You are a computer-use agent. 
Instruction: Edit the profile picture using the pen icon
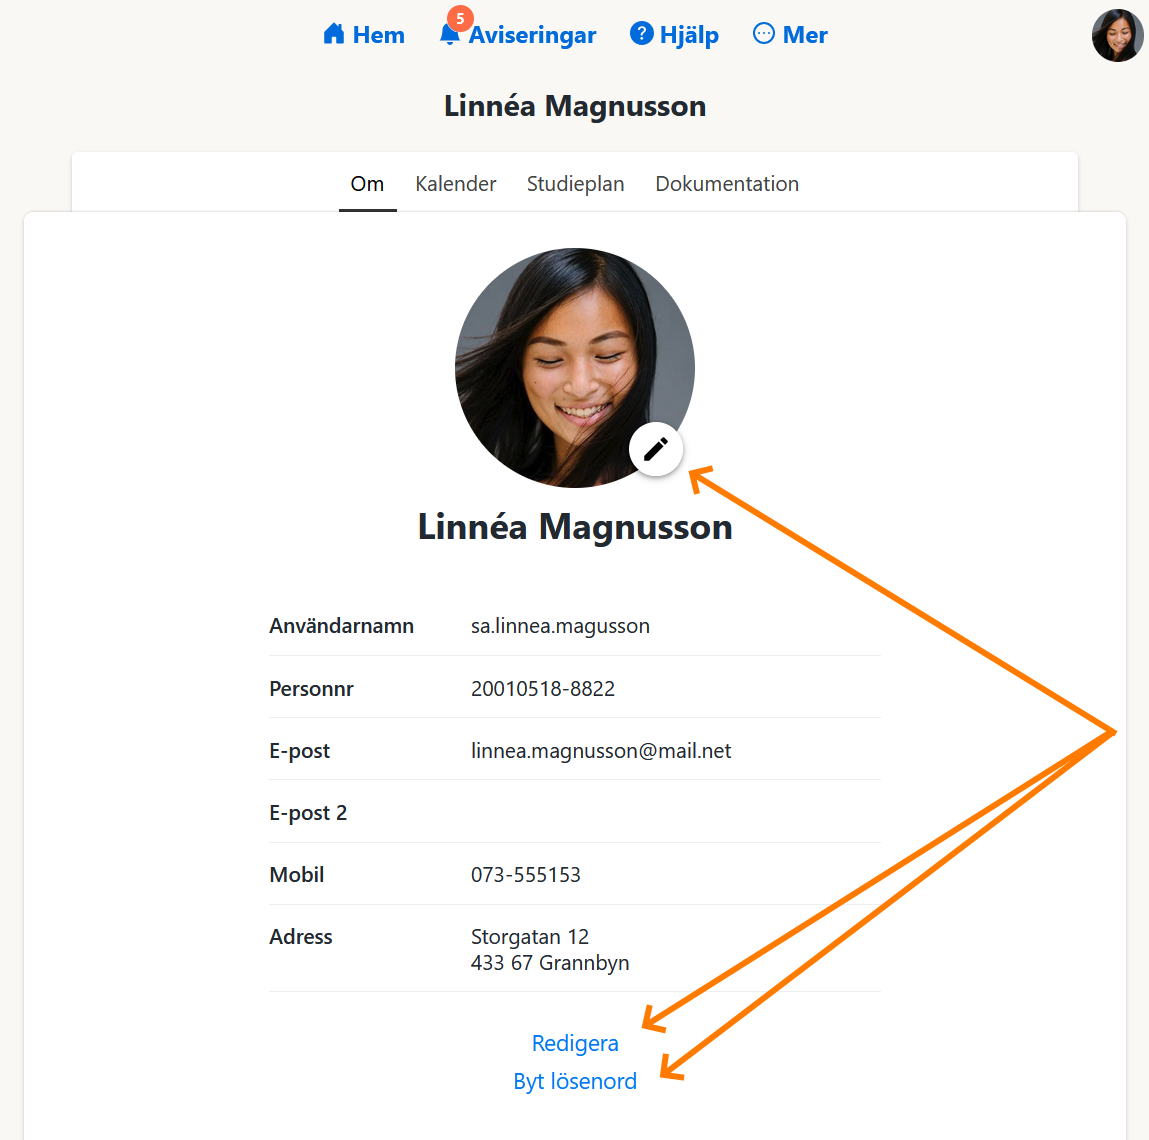pyautogui.click(x=655, y=449)
